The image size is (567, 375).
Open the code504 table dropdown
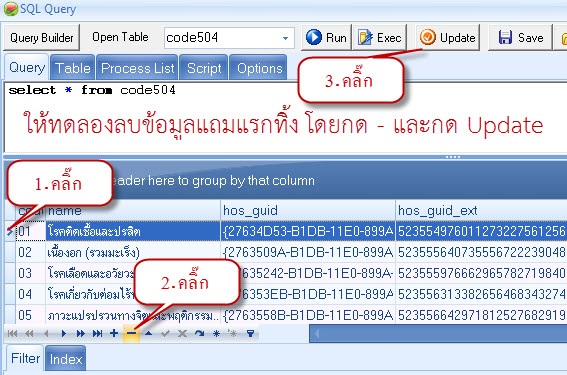point(285,38)
